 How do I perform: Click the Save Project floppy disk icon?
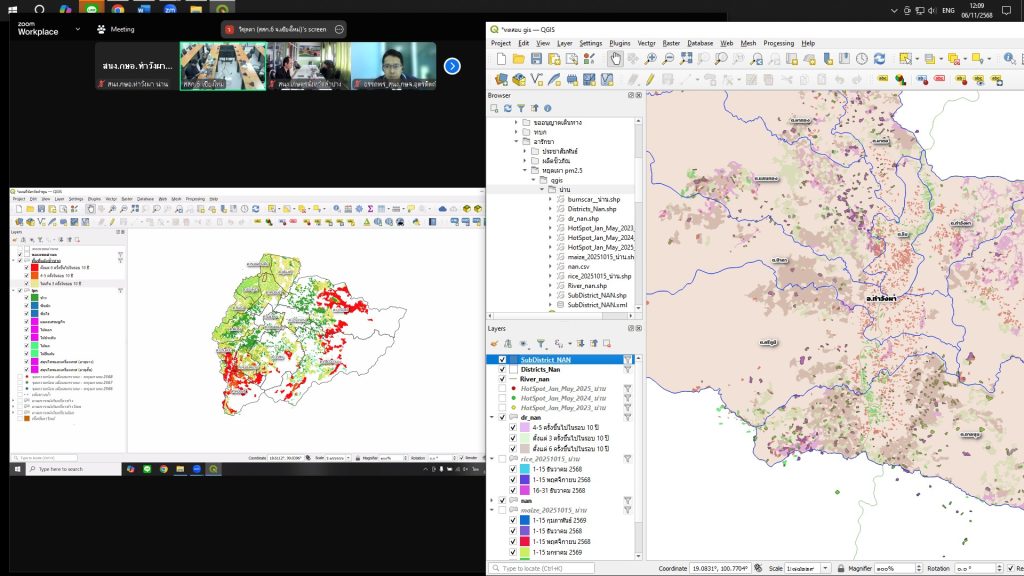tap(537, 59)
